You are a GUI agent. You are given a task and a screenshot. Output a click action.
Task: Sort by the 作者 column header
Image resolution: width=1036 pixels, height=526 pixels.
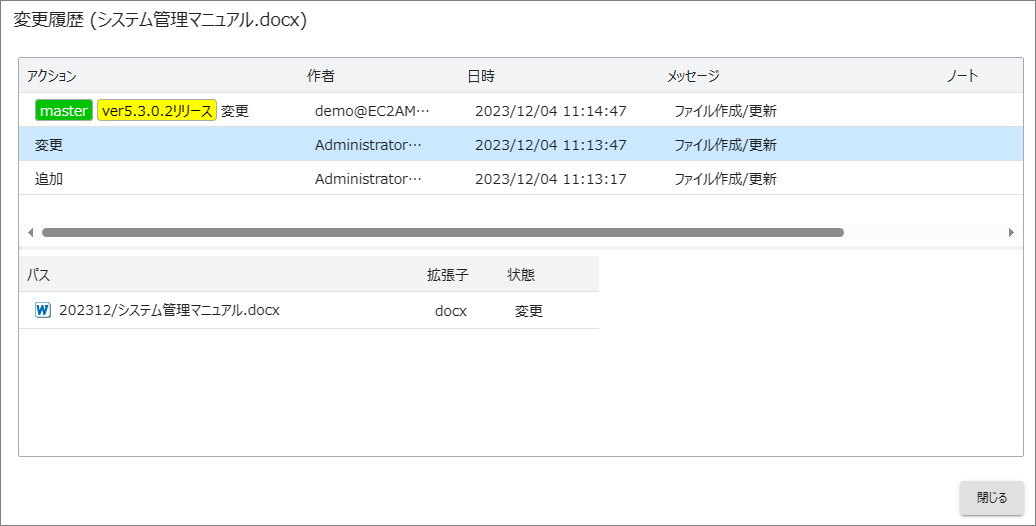[320, 76]
